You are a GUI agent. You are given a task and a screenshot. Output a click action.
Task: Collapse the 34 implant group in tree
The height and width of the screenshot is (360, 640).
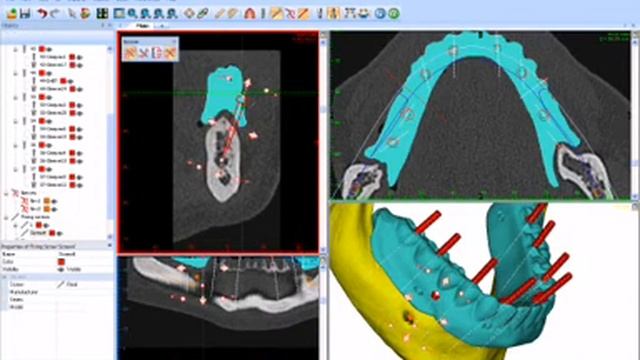point(15,121)
